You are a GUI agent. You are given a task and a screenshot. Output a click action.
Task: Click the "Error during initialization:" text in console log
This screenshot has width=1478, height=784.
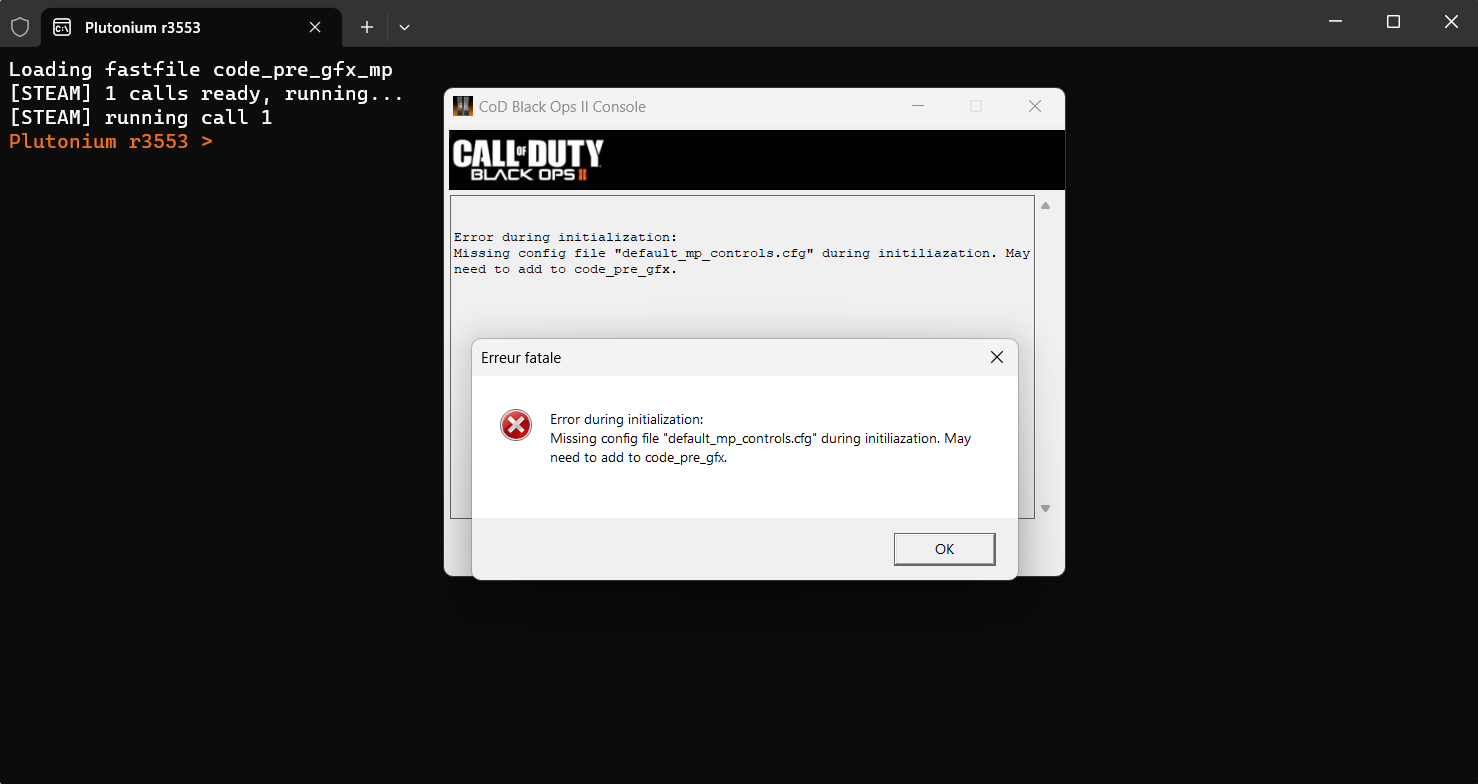click(x=565, y=237)
